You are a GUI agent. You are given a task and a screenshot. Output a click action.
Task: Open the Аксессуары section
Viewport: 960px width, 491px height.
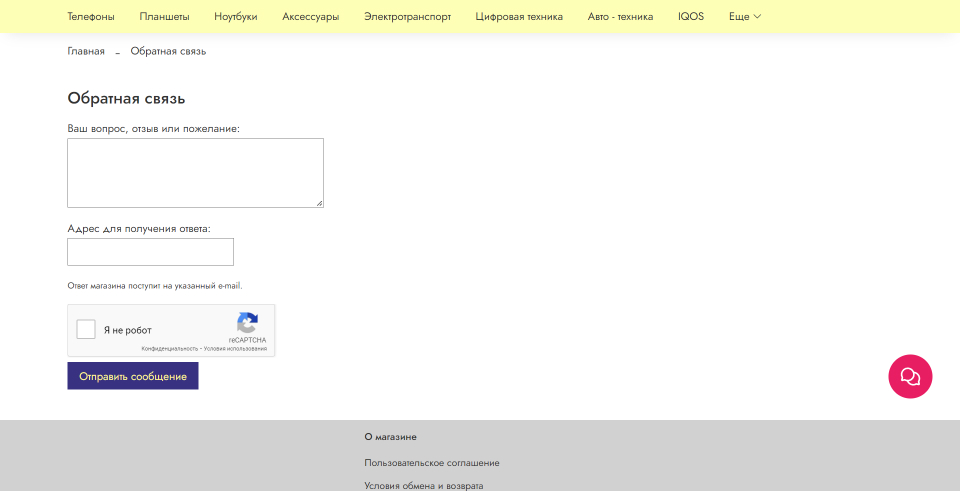tap(310, 17)
